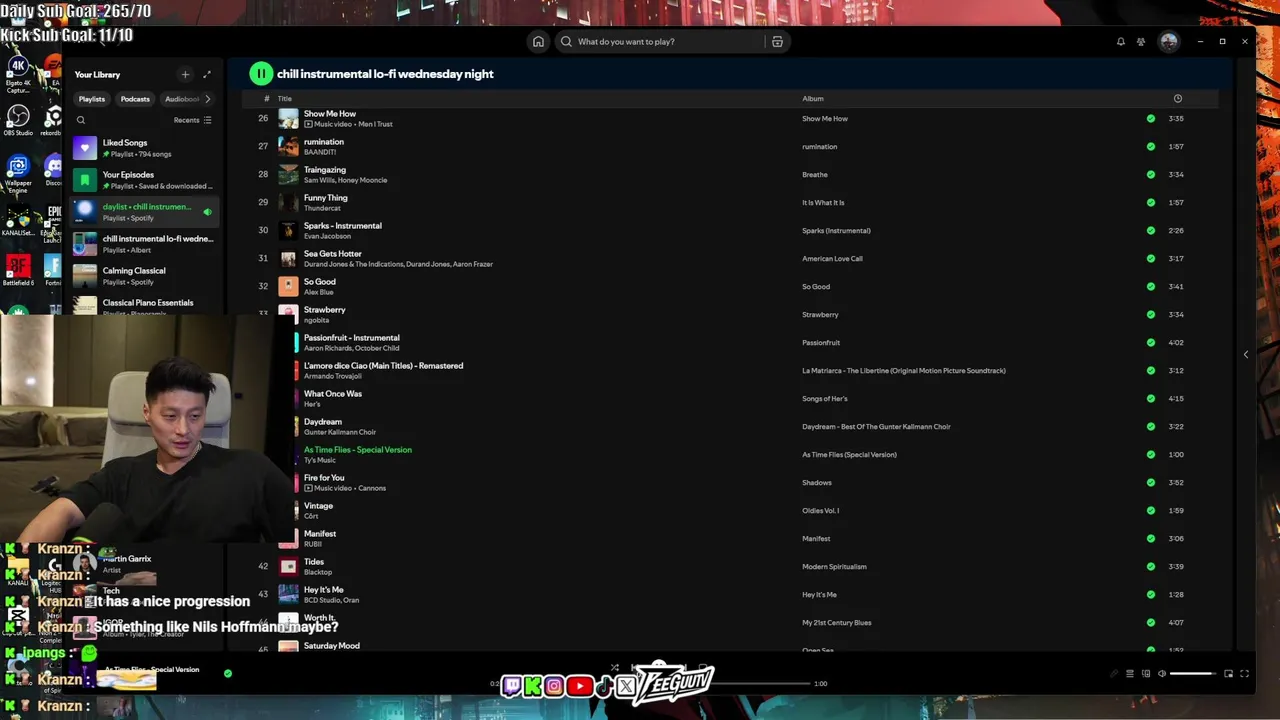
Task: Go to Spotify Home
Action: tap(538, 41)
